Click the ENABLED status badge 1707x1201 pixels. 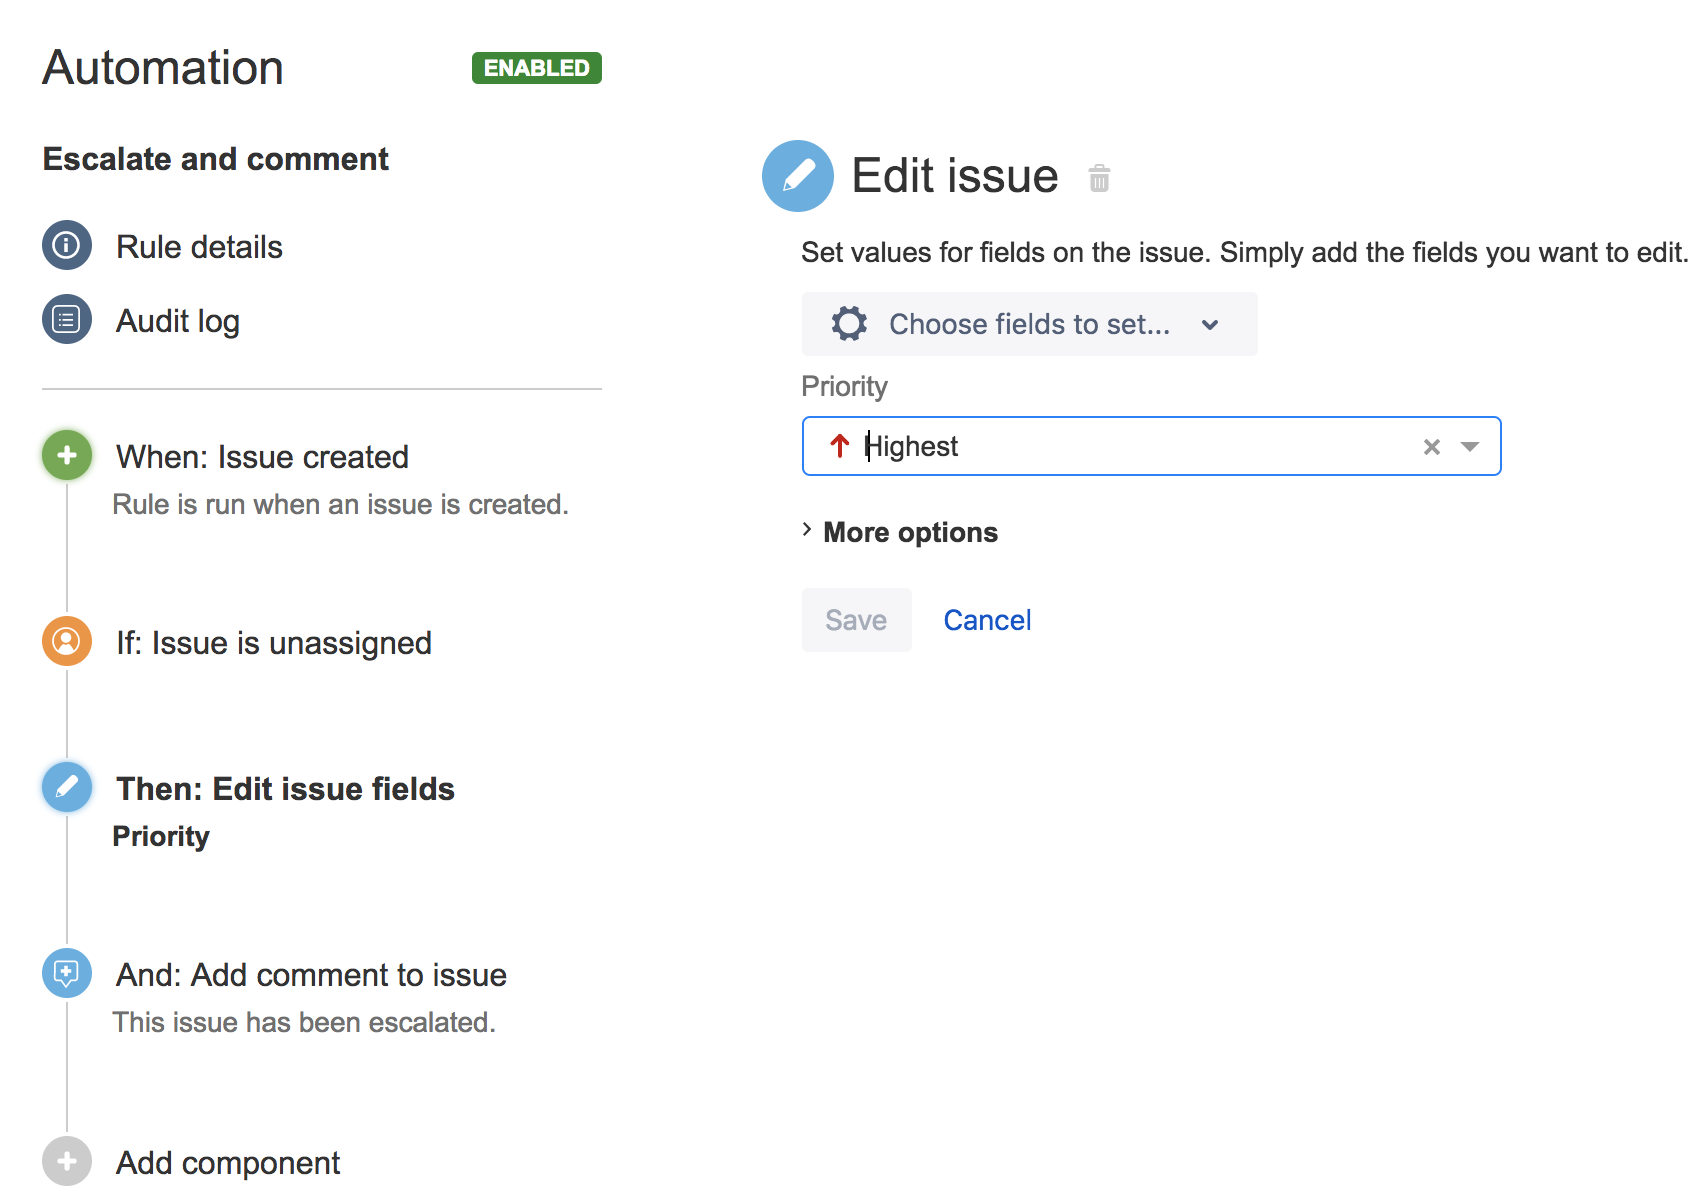click(x=536, y=68)
